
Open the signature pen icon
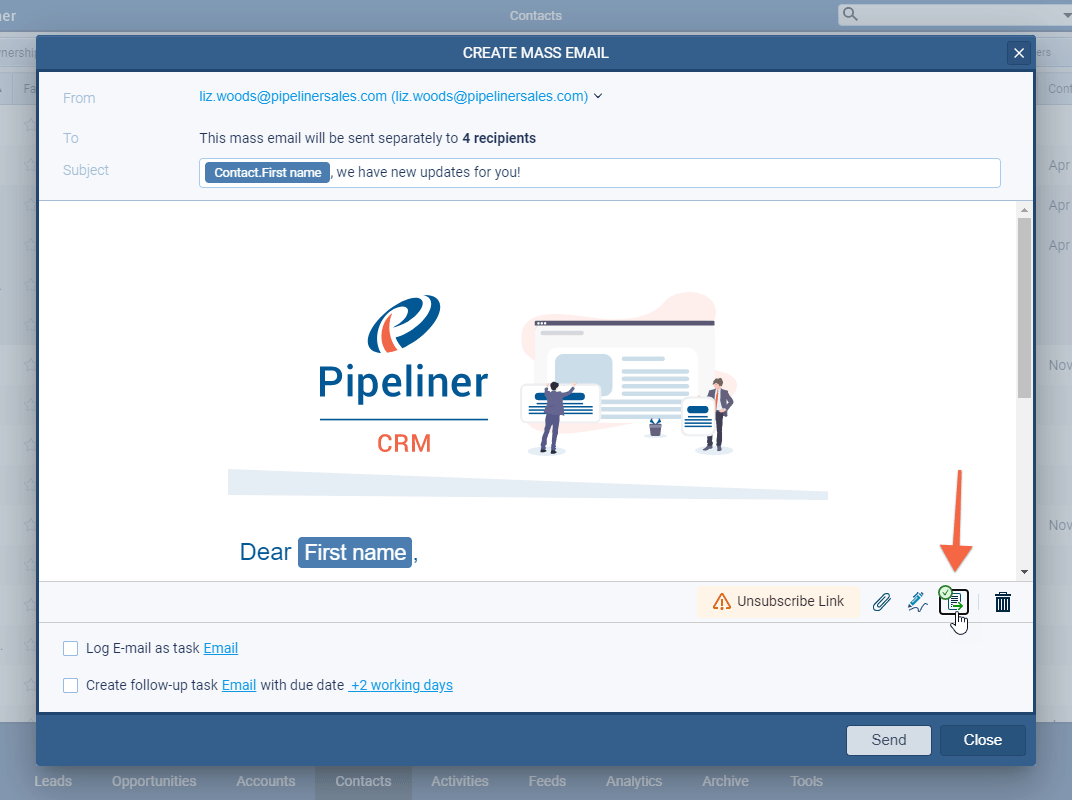917,602
